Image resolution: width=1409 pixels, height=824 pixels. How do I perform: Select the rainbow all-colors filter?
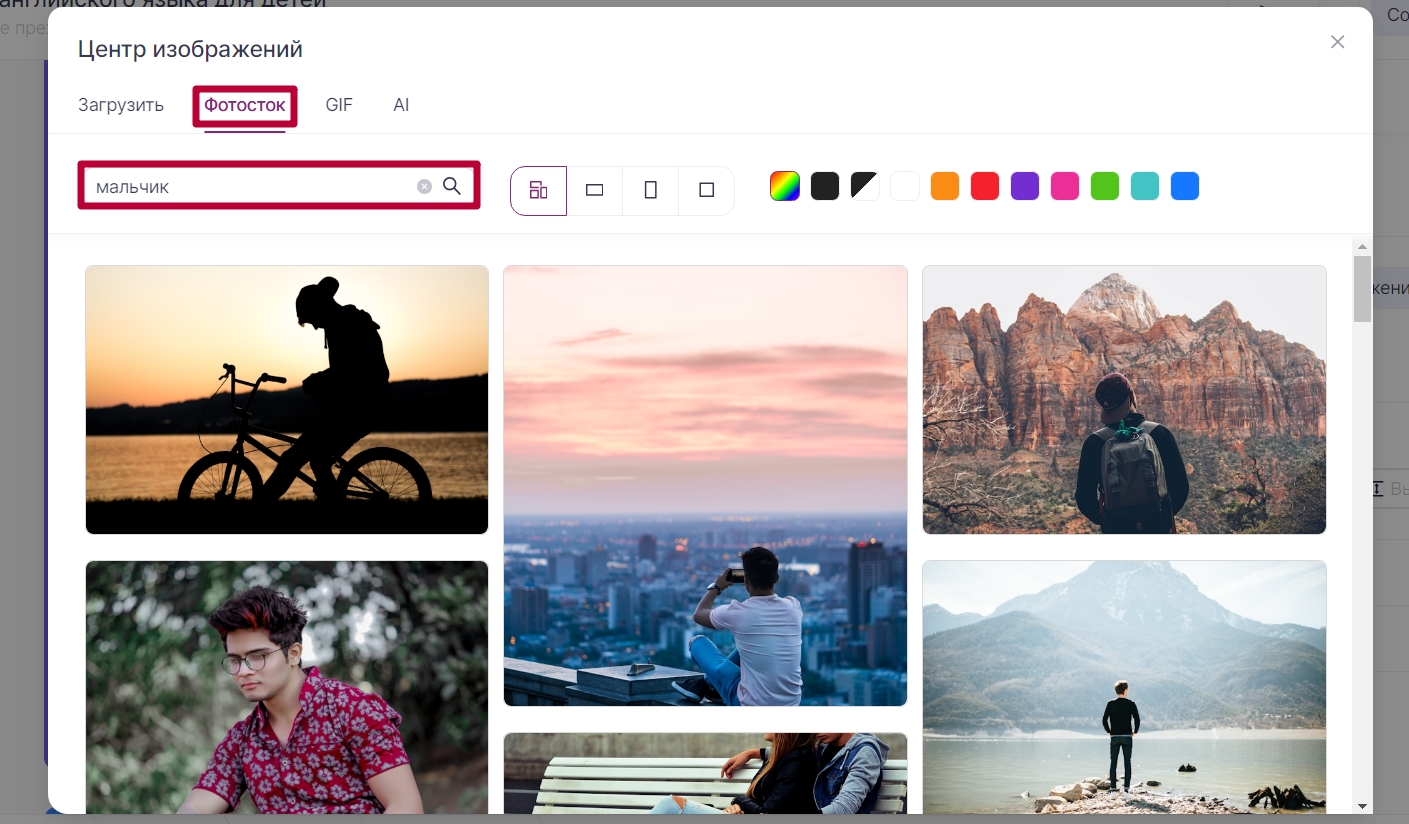785,186
